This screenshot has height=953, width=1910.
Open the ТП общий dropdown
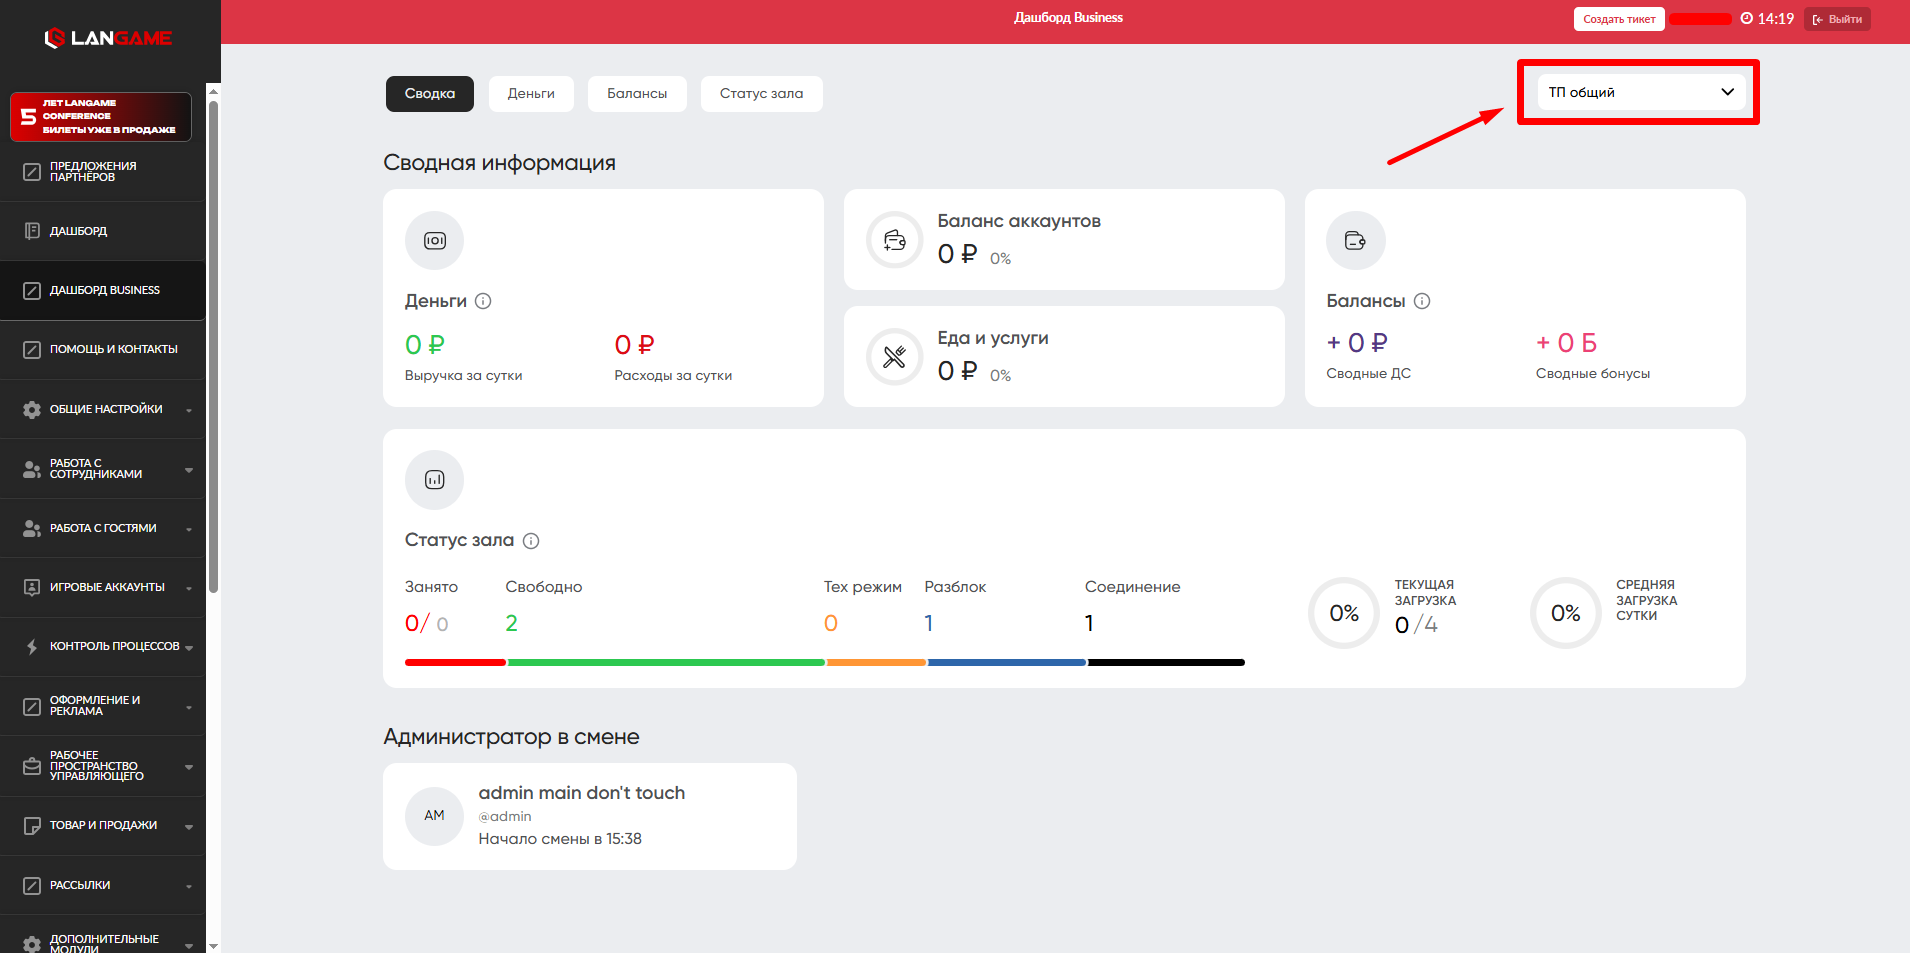[1639, 92]
